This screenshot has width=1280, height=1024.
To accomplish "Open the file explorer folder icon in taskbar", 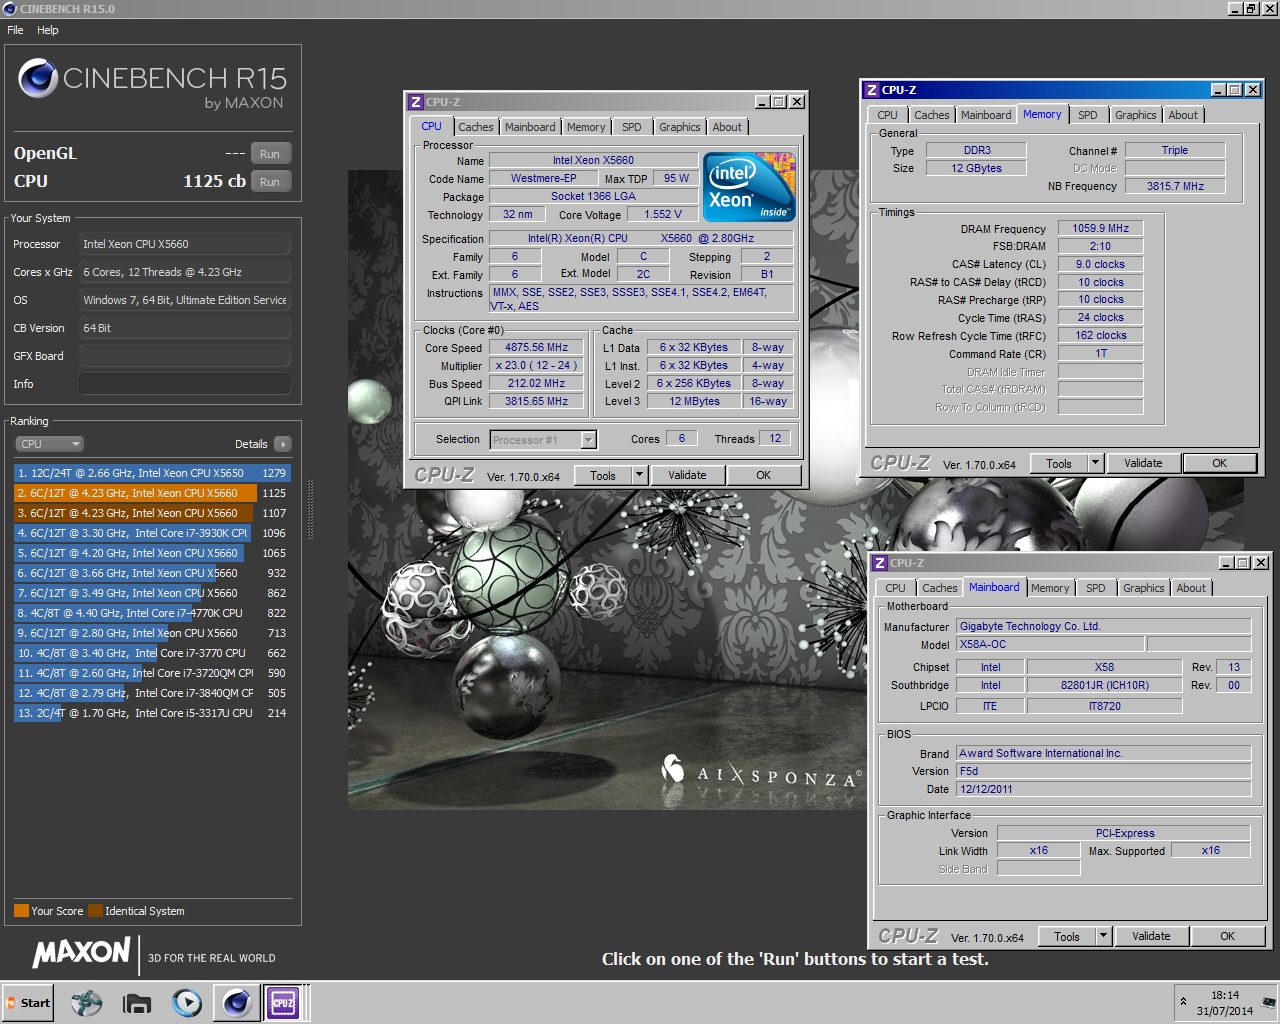I will [136, 1003].
